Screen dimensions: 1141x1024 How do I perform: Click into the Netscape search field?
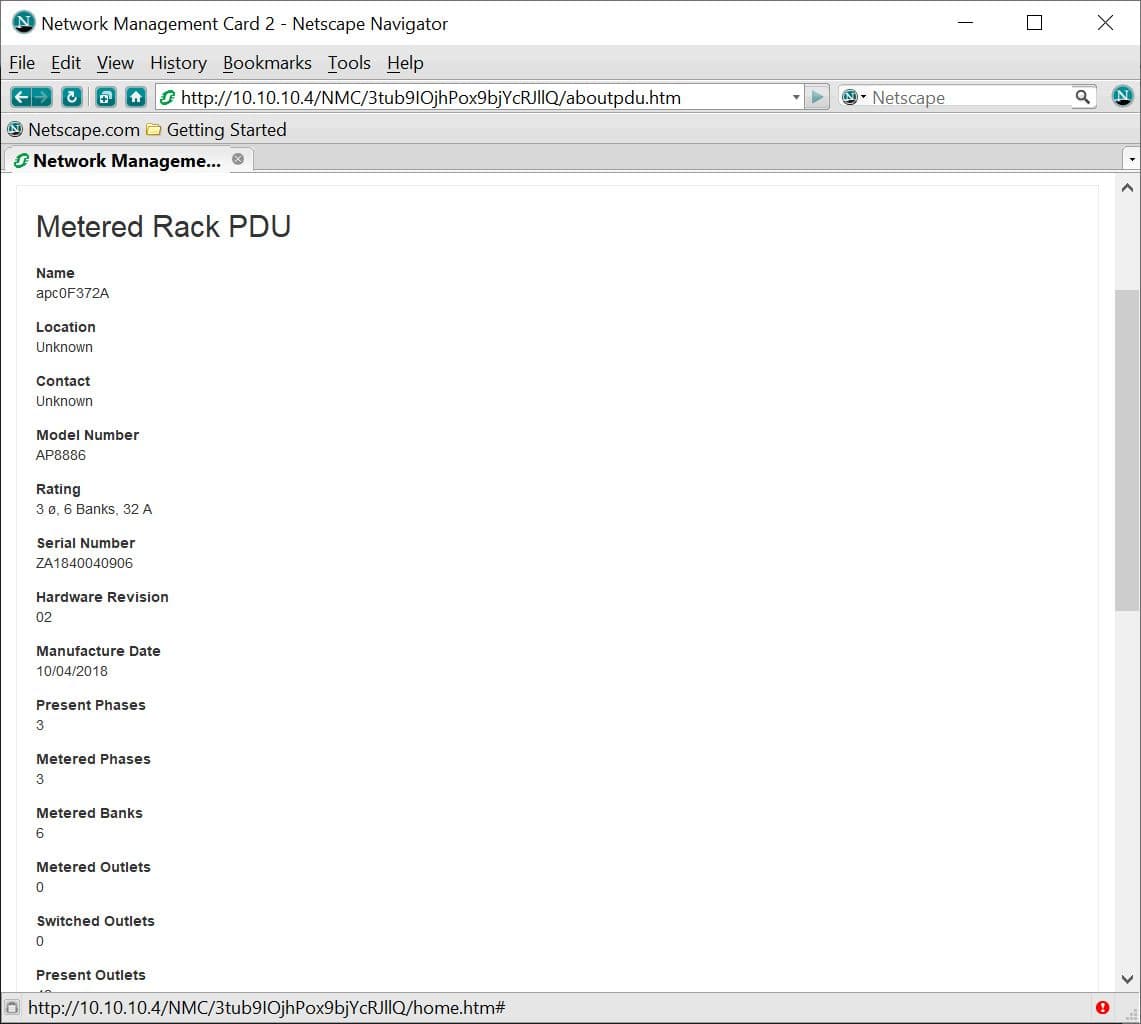click(x=967, y=97)
